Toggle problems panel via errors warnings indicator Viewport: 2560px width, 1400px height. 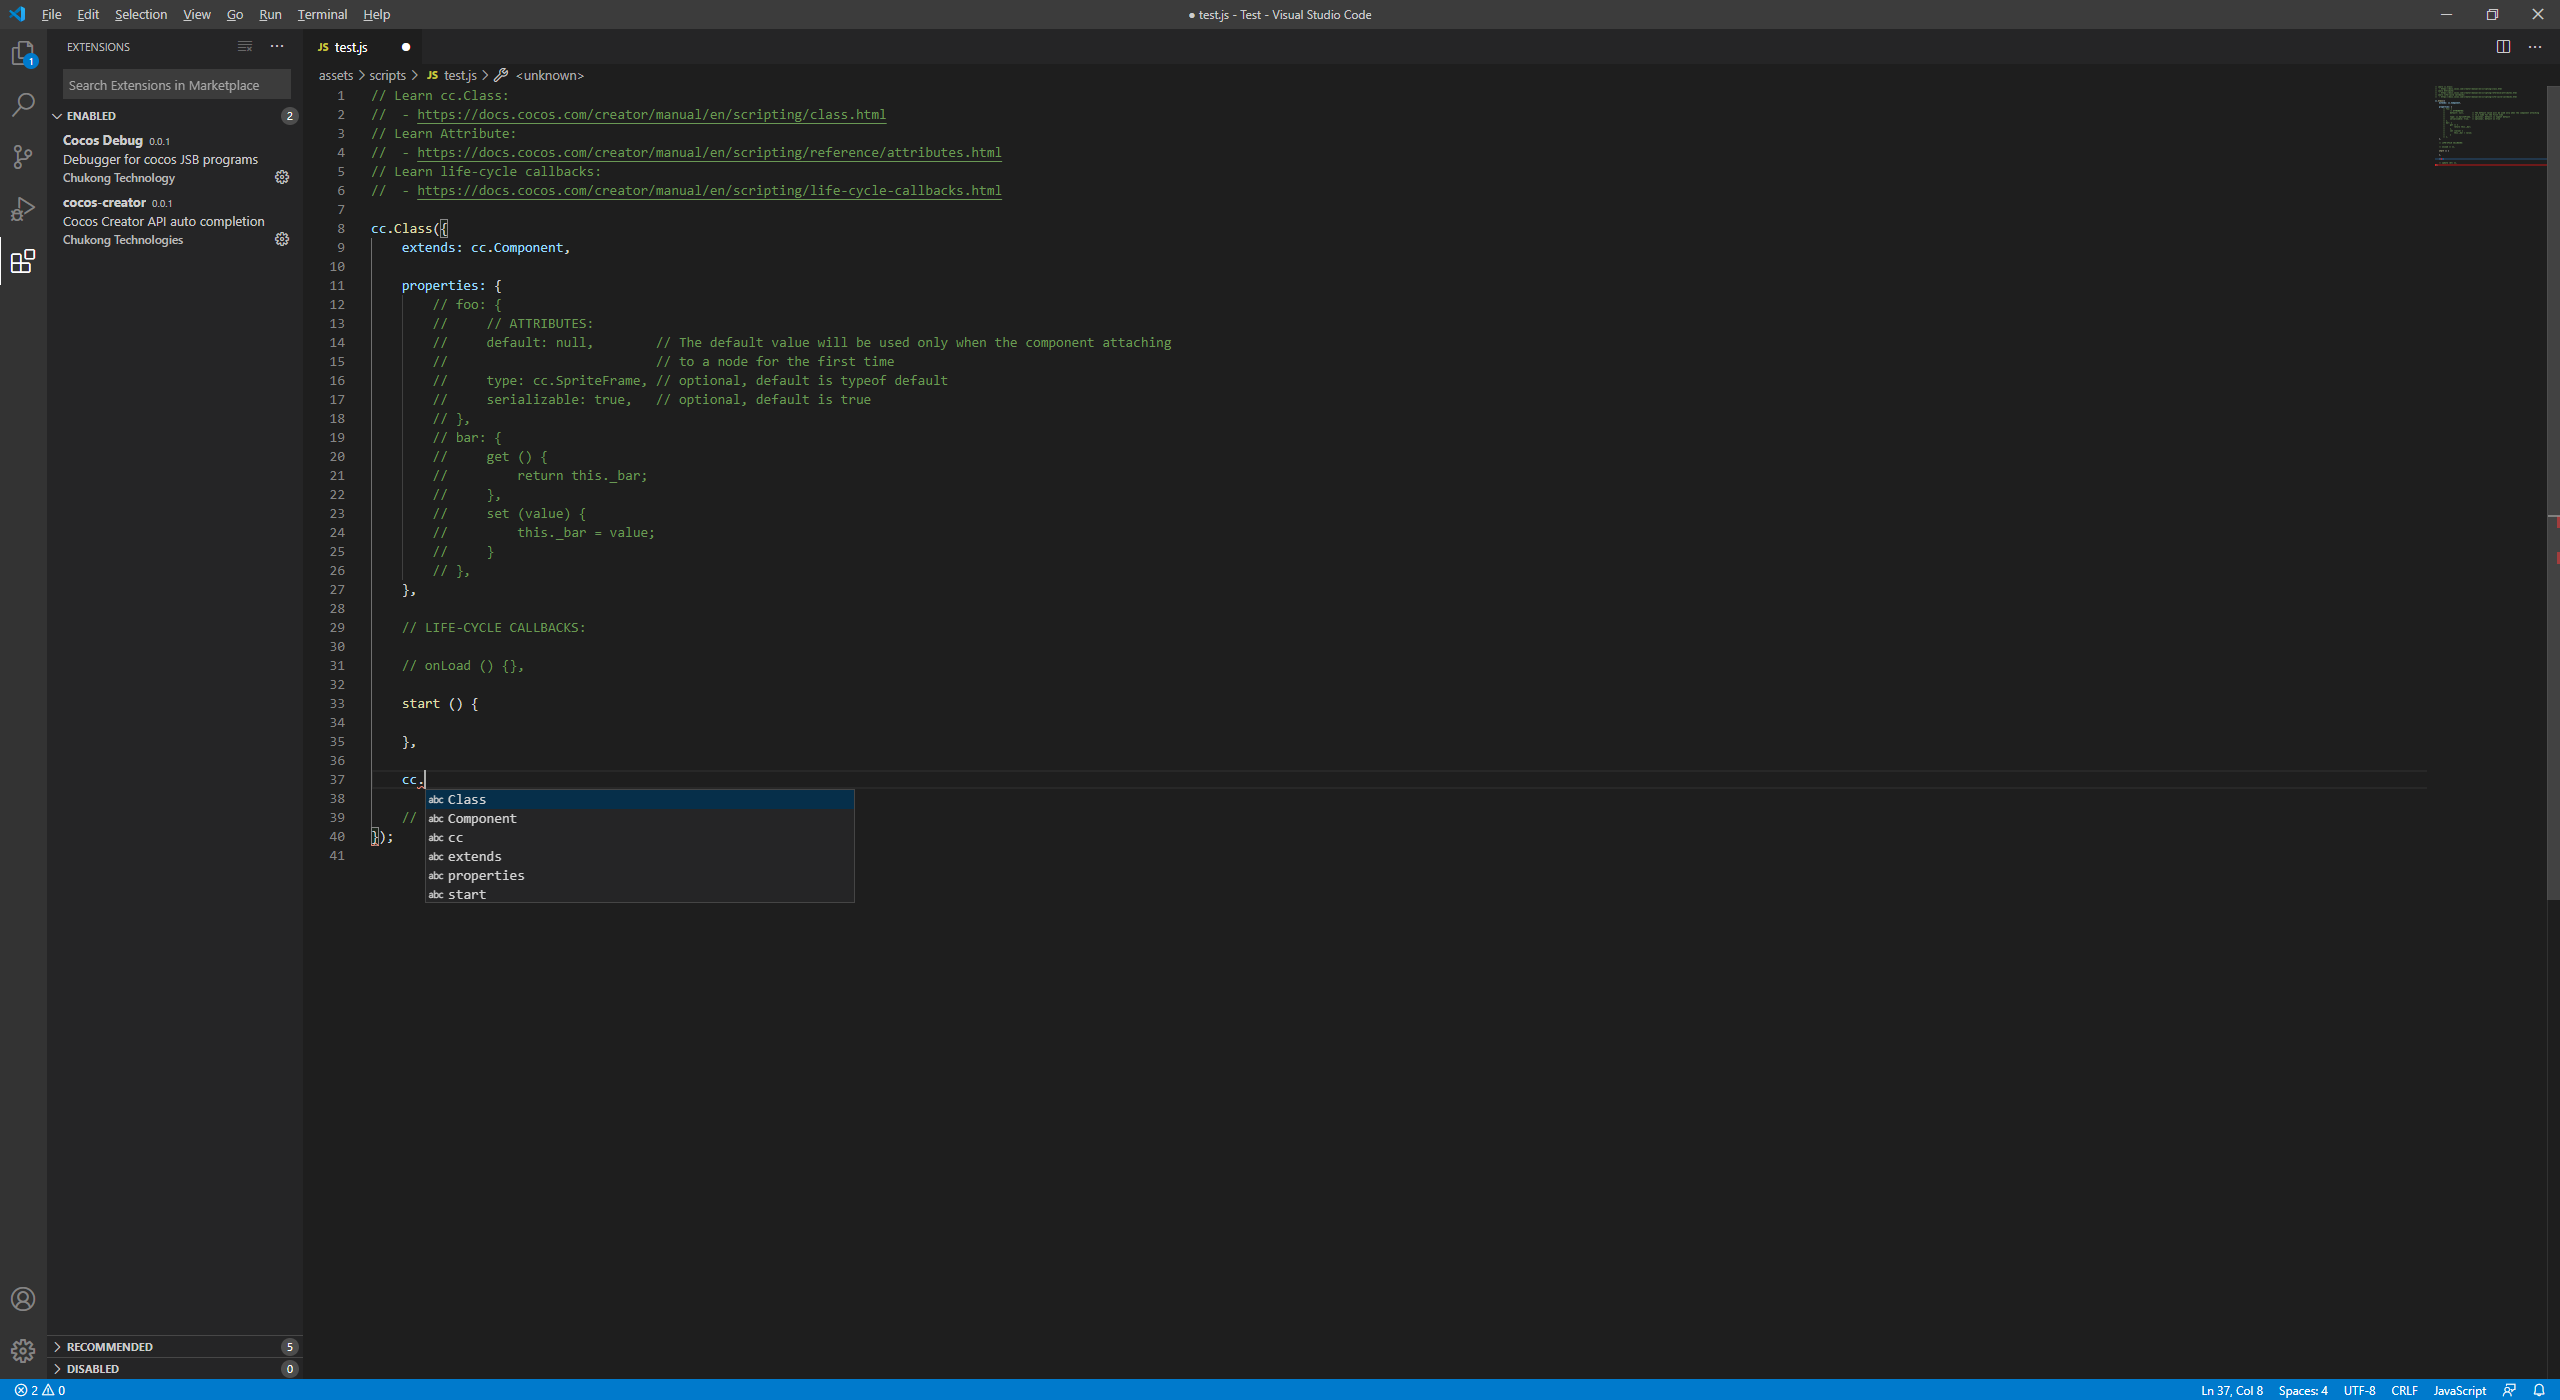40,1390
